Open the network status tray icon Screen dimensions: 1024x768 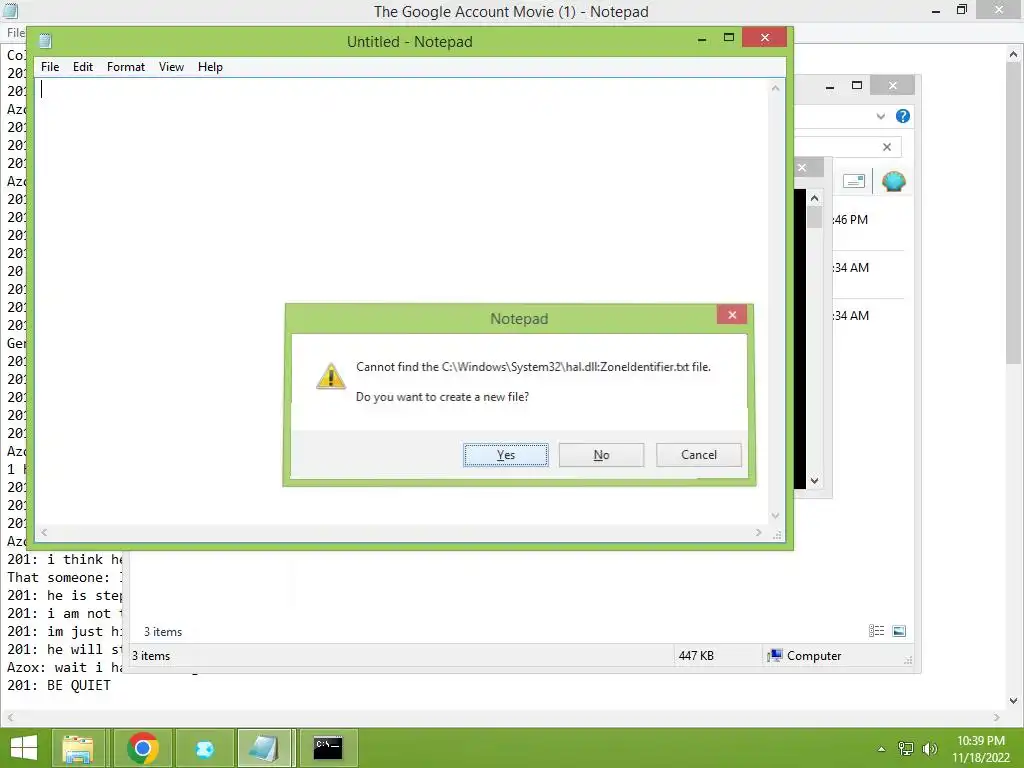click(906, 749)
